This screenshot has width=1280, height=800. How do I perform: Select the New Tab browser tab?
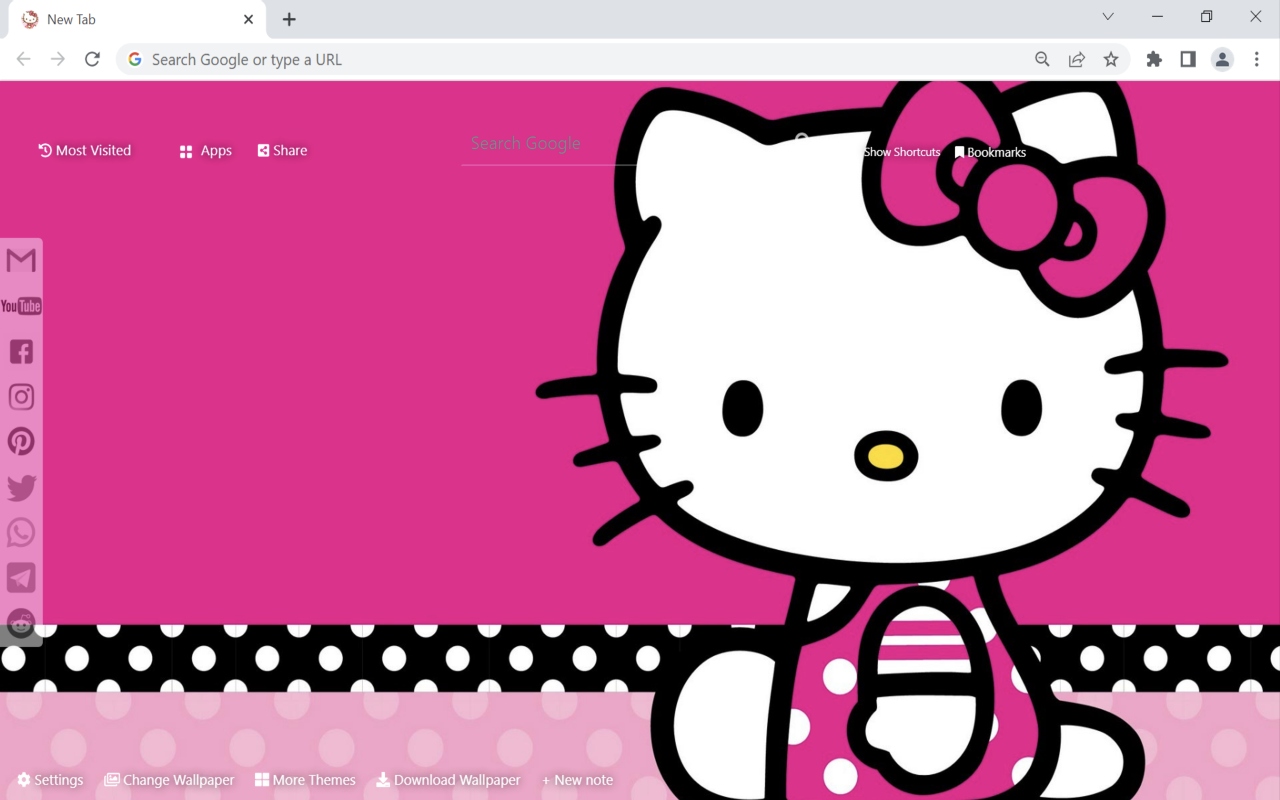[137, 20]
